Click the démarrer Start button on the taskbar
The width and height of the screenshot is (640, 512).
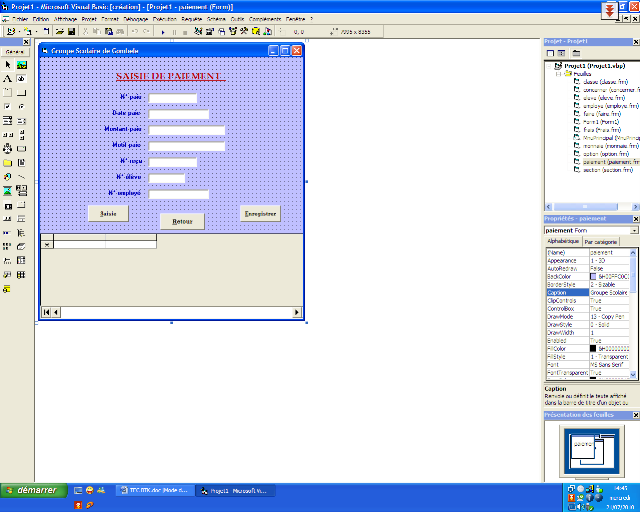point(33,491)
